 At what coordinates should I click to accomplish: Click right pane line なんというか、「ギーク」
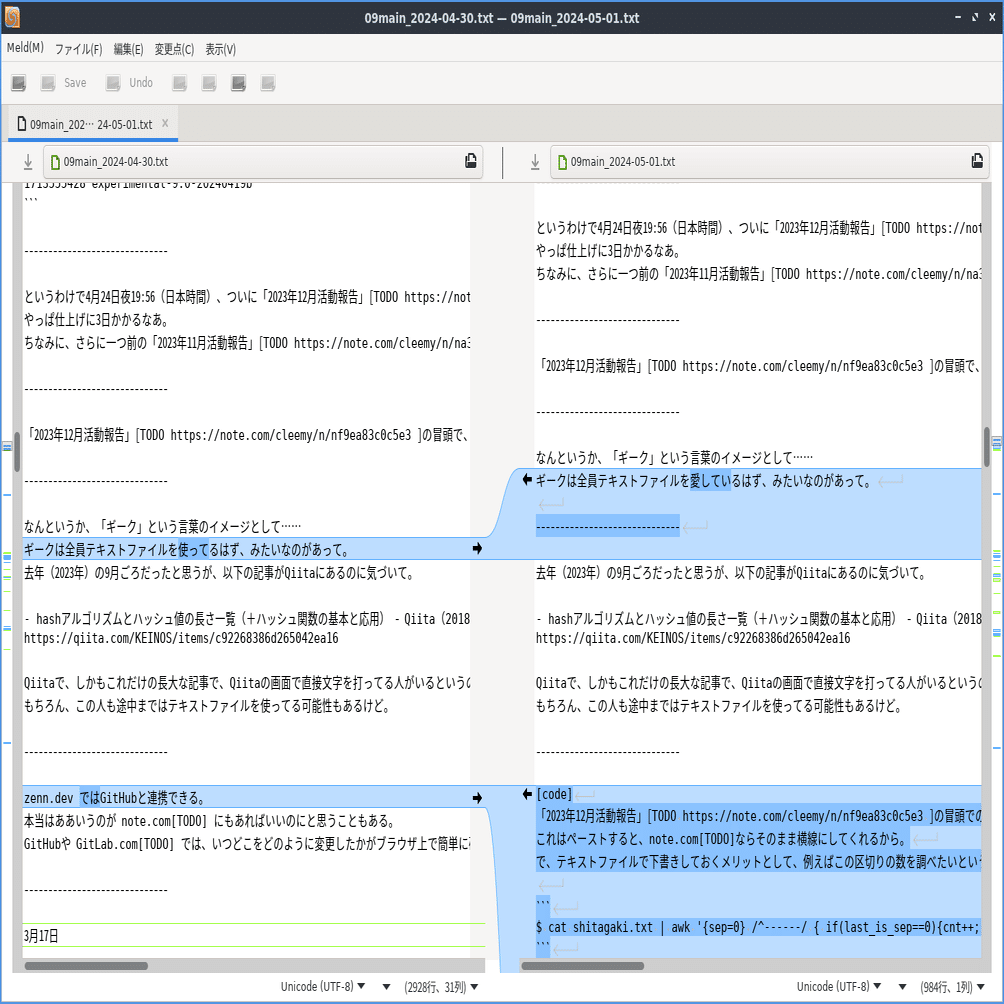[x=674, y=457]
